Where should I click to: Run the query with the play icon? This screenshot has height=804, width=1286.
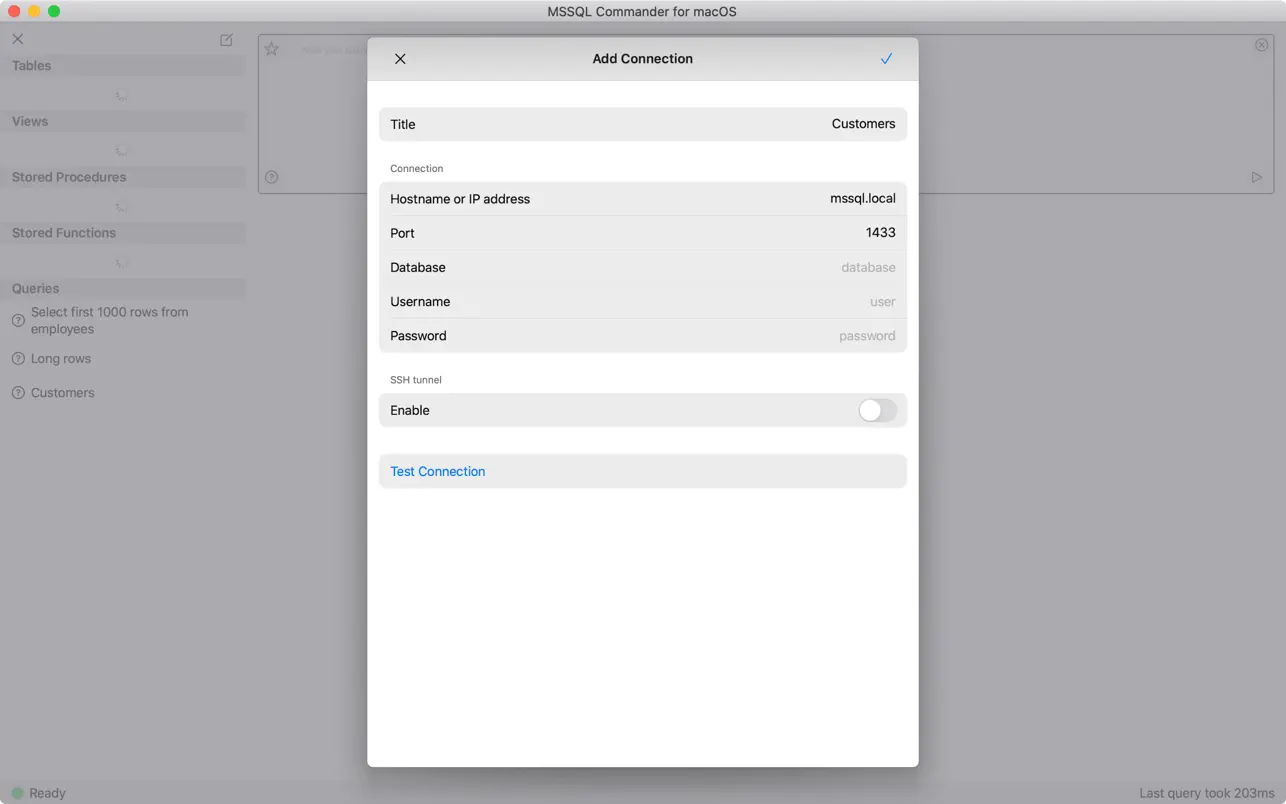point(1257,176)
